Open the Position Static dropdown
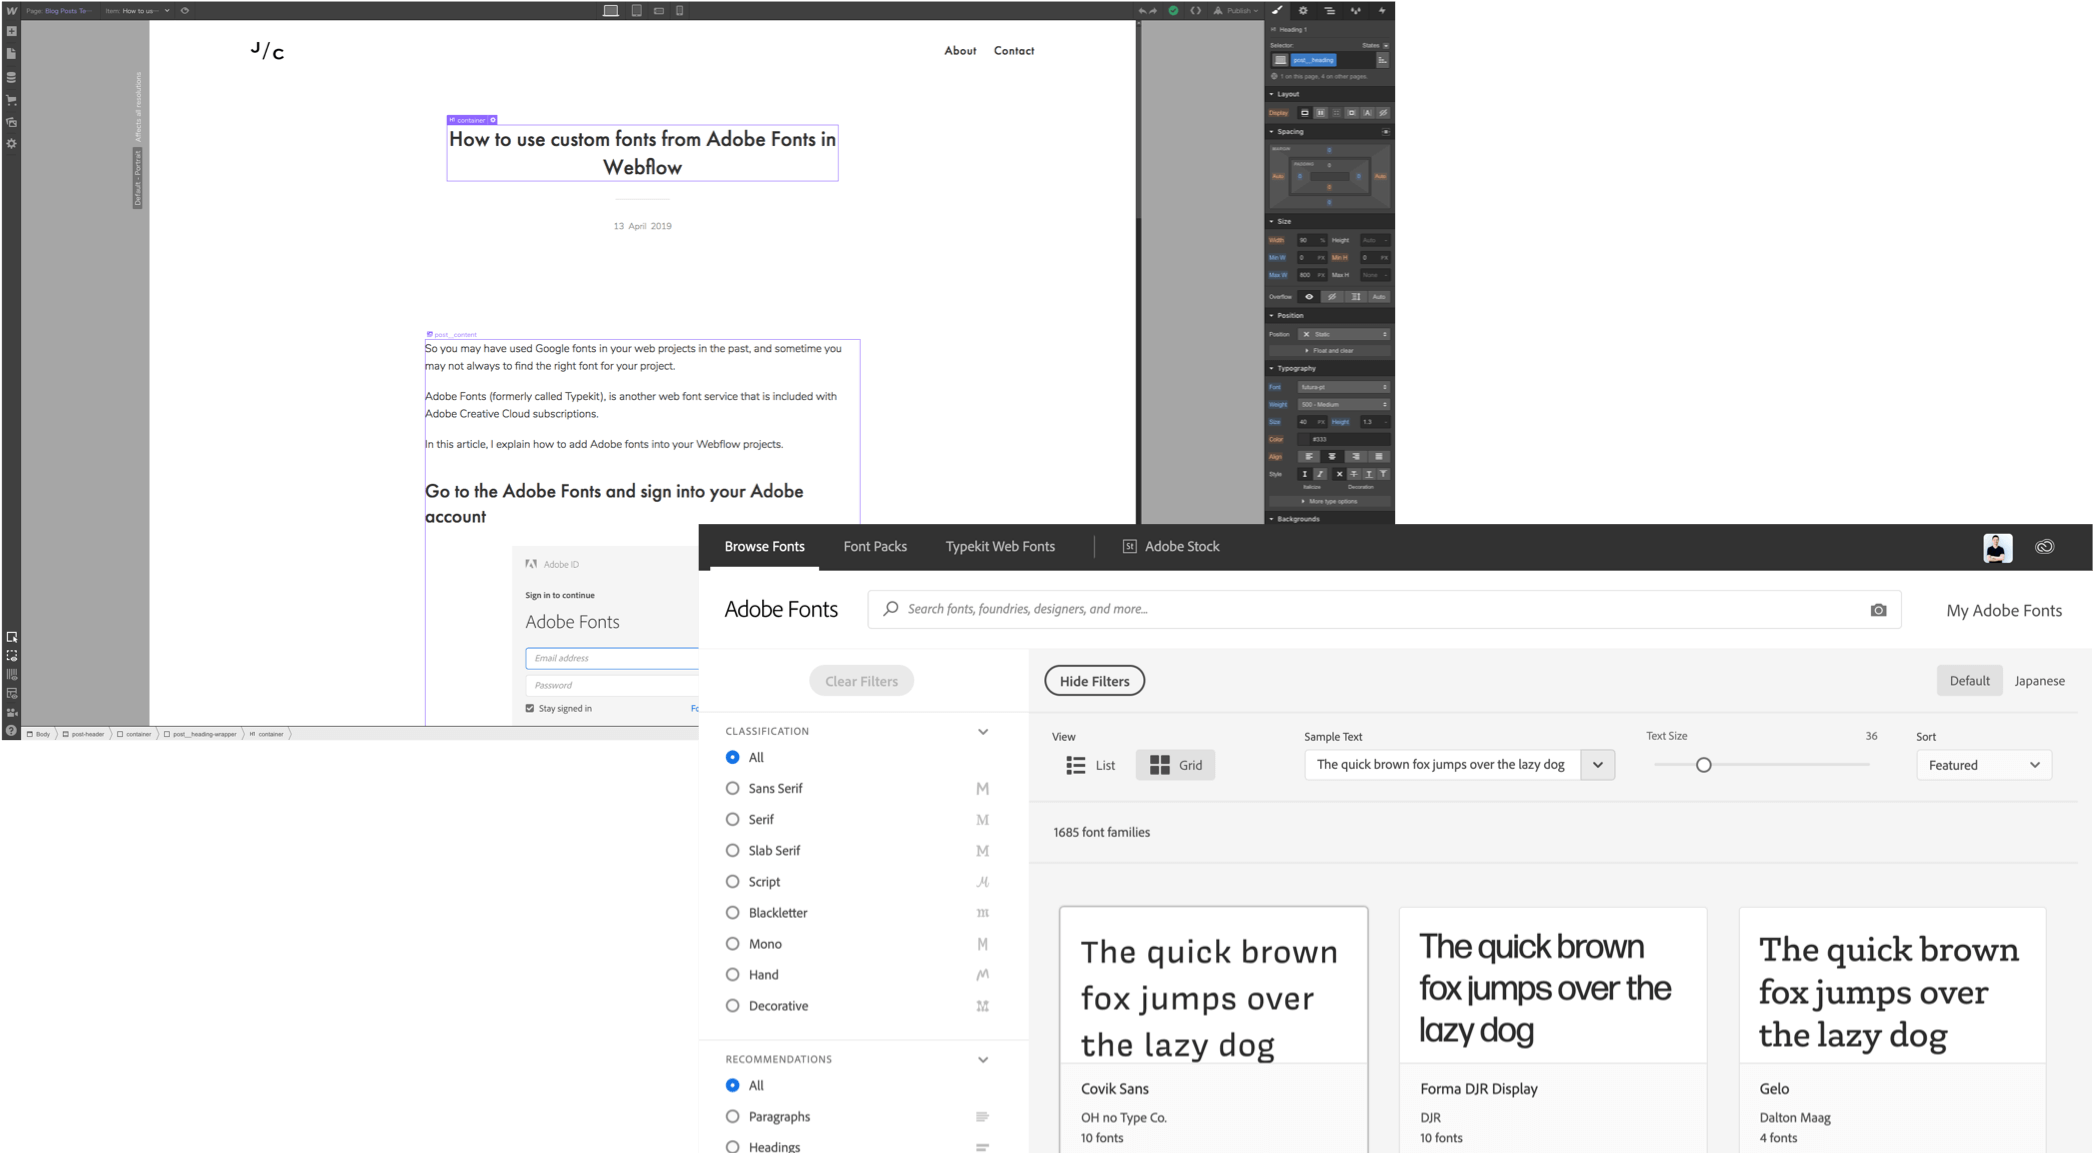2093x1153 pixels. pos(1343,334)
